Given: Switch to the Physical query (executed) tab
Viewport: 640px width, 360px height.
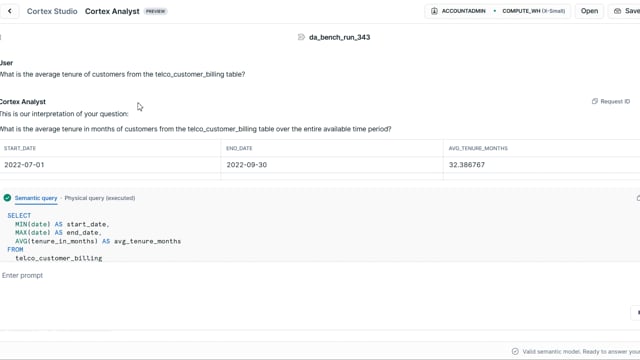Looking at the screenshot, I should coord(100,198).
